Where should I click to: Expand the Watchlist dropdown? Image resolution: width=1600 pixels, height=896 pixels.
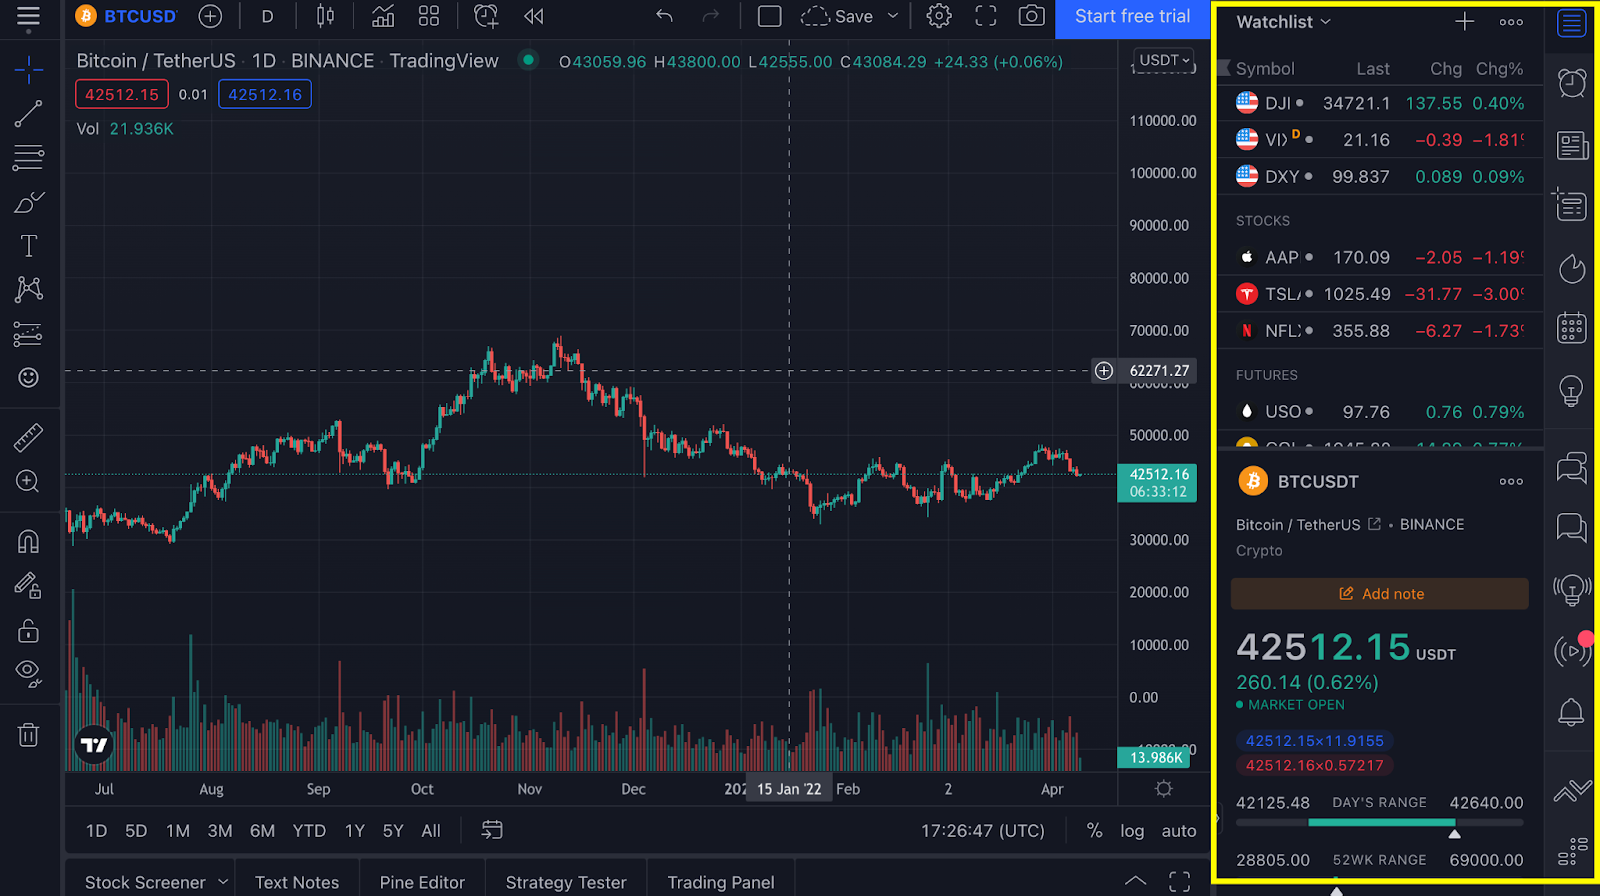[1283, 22]
